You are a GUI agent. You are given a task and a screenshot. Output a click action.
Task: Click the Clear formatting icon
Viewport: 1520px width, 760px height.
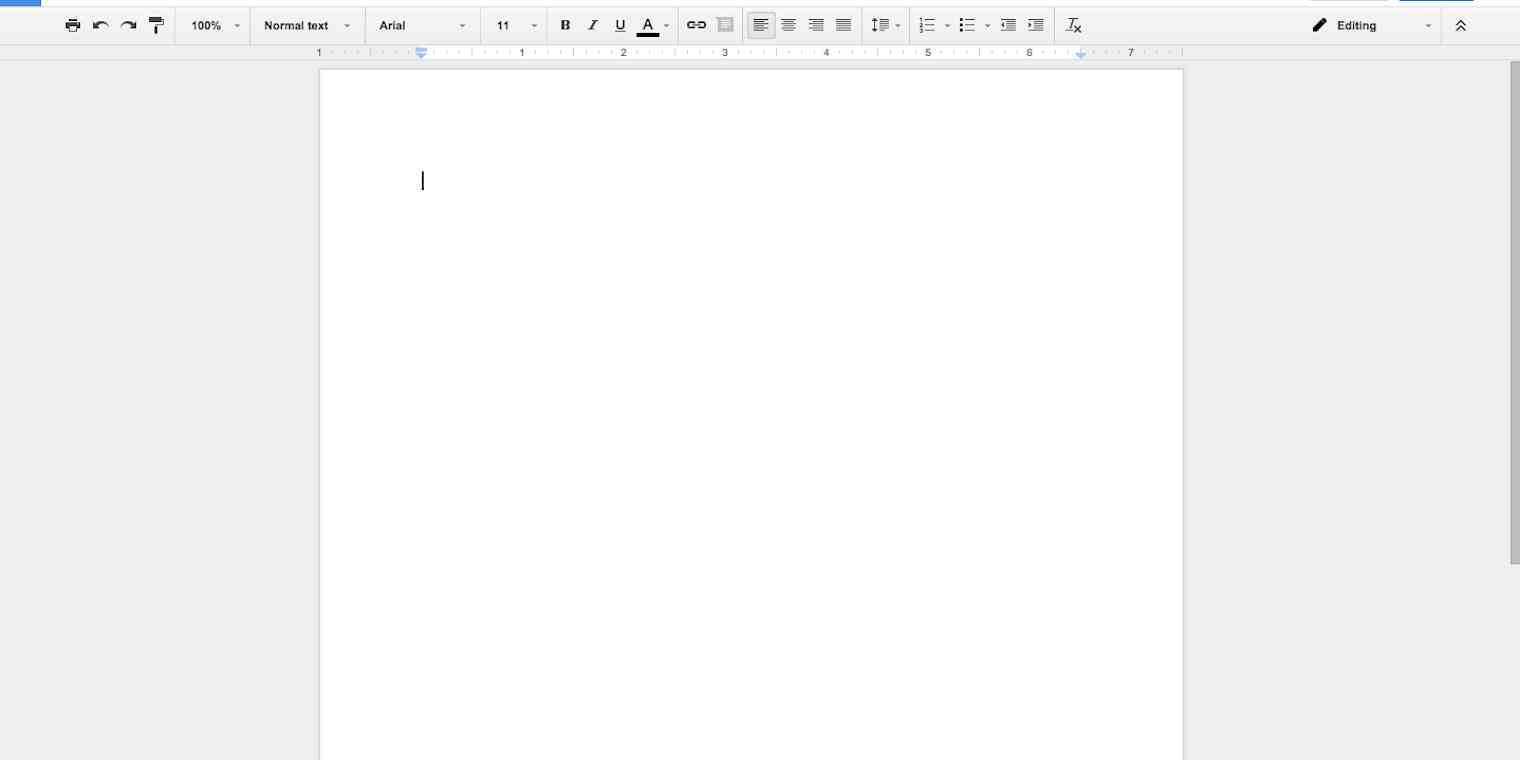click(1073, 25)
